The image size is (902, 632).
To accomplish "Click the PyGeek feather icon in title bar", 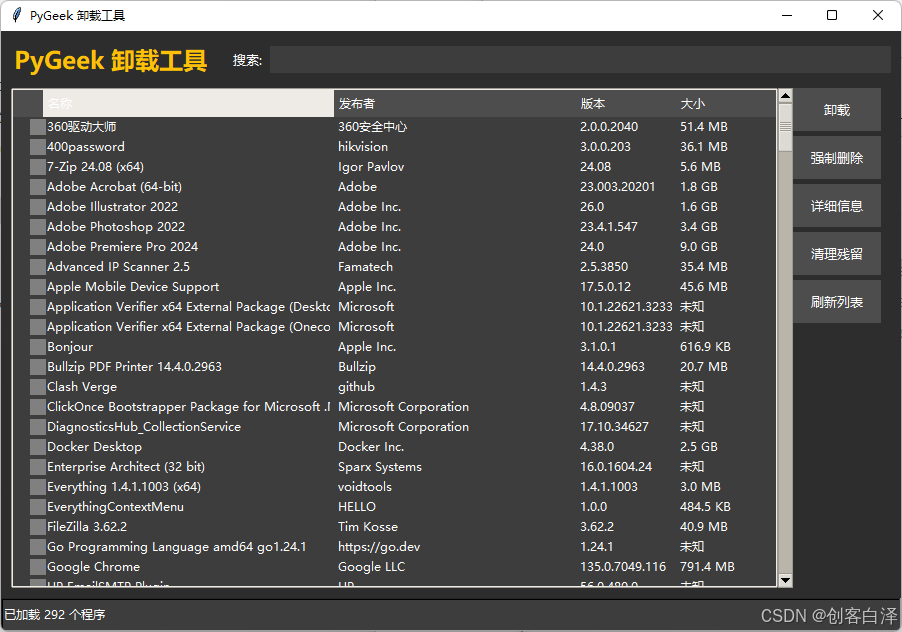I will click(x=16, y=15).
